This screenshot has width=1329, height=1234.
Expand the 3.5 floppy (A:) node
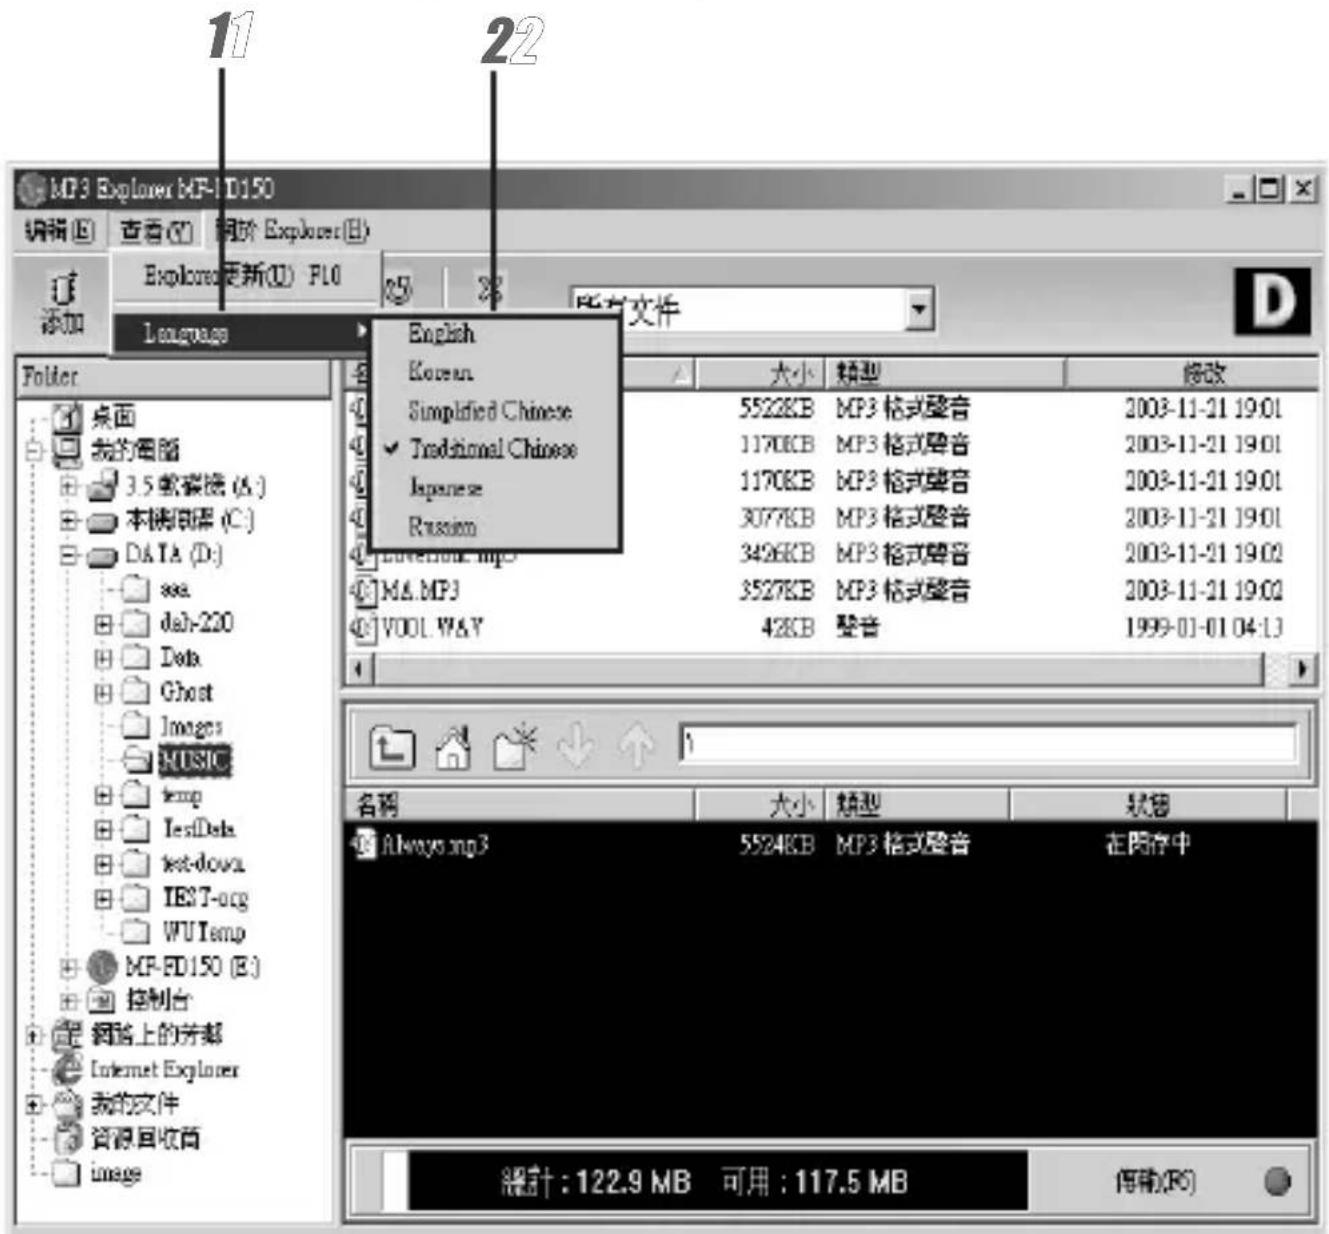point(68,487)
